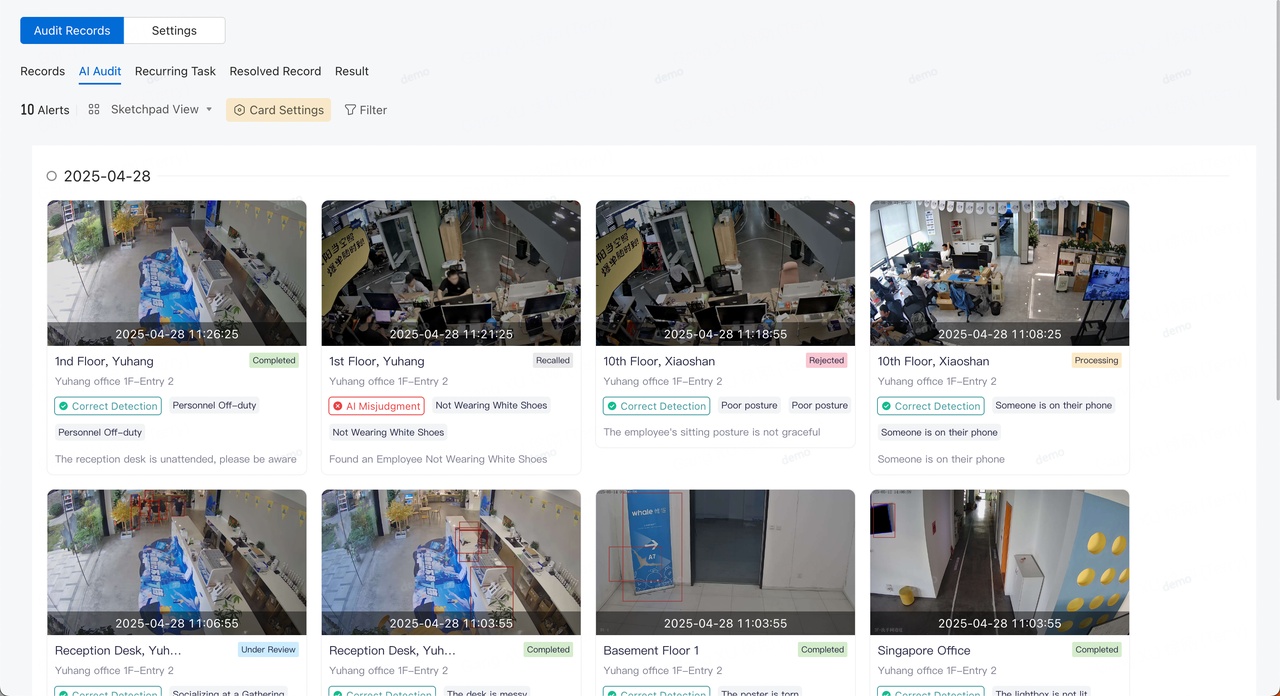Image resolution: width=1280 pixels, height=696 pixels.
Task: Open the Records tab
Action: (43, 71)
